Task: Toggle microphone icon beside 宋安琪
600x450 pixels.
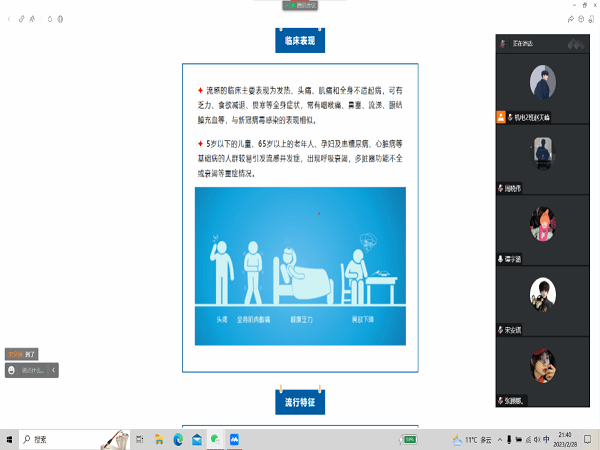Action: tap(500, 330)
